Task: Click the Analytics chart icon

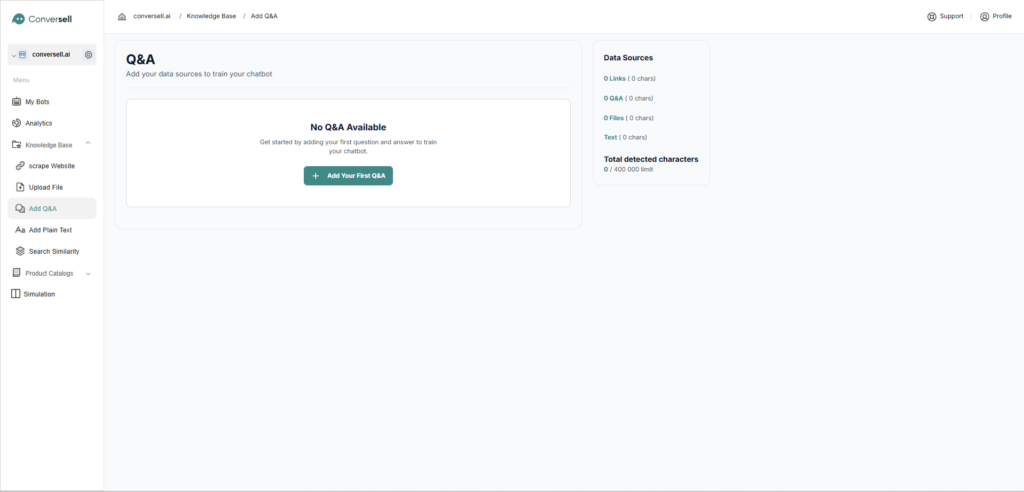Action: 16,123
